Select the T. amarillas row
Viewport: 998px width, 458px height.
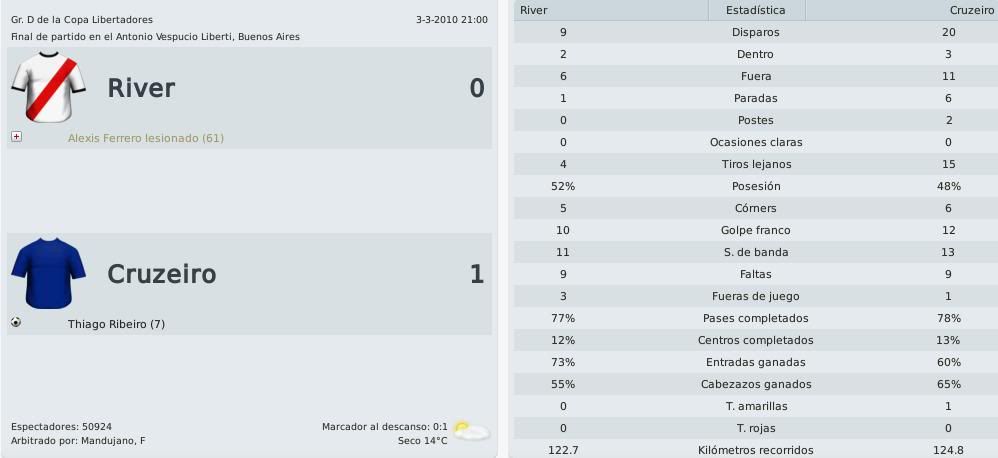point(756,406)
